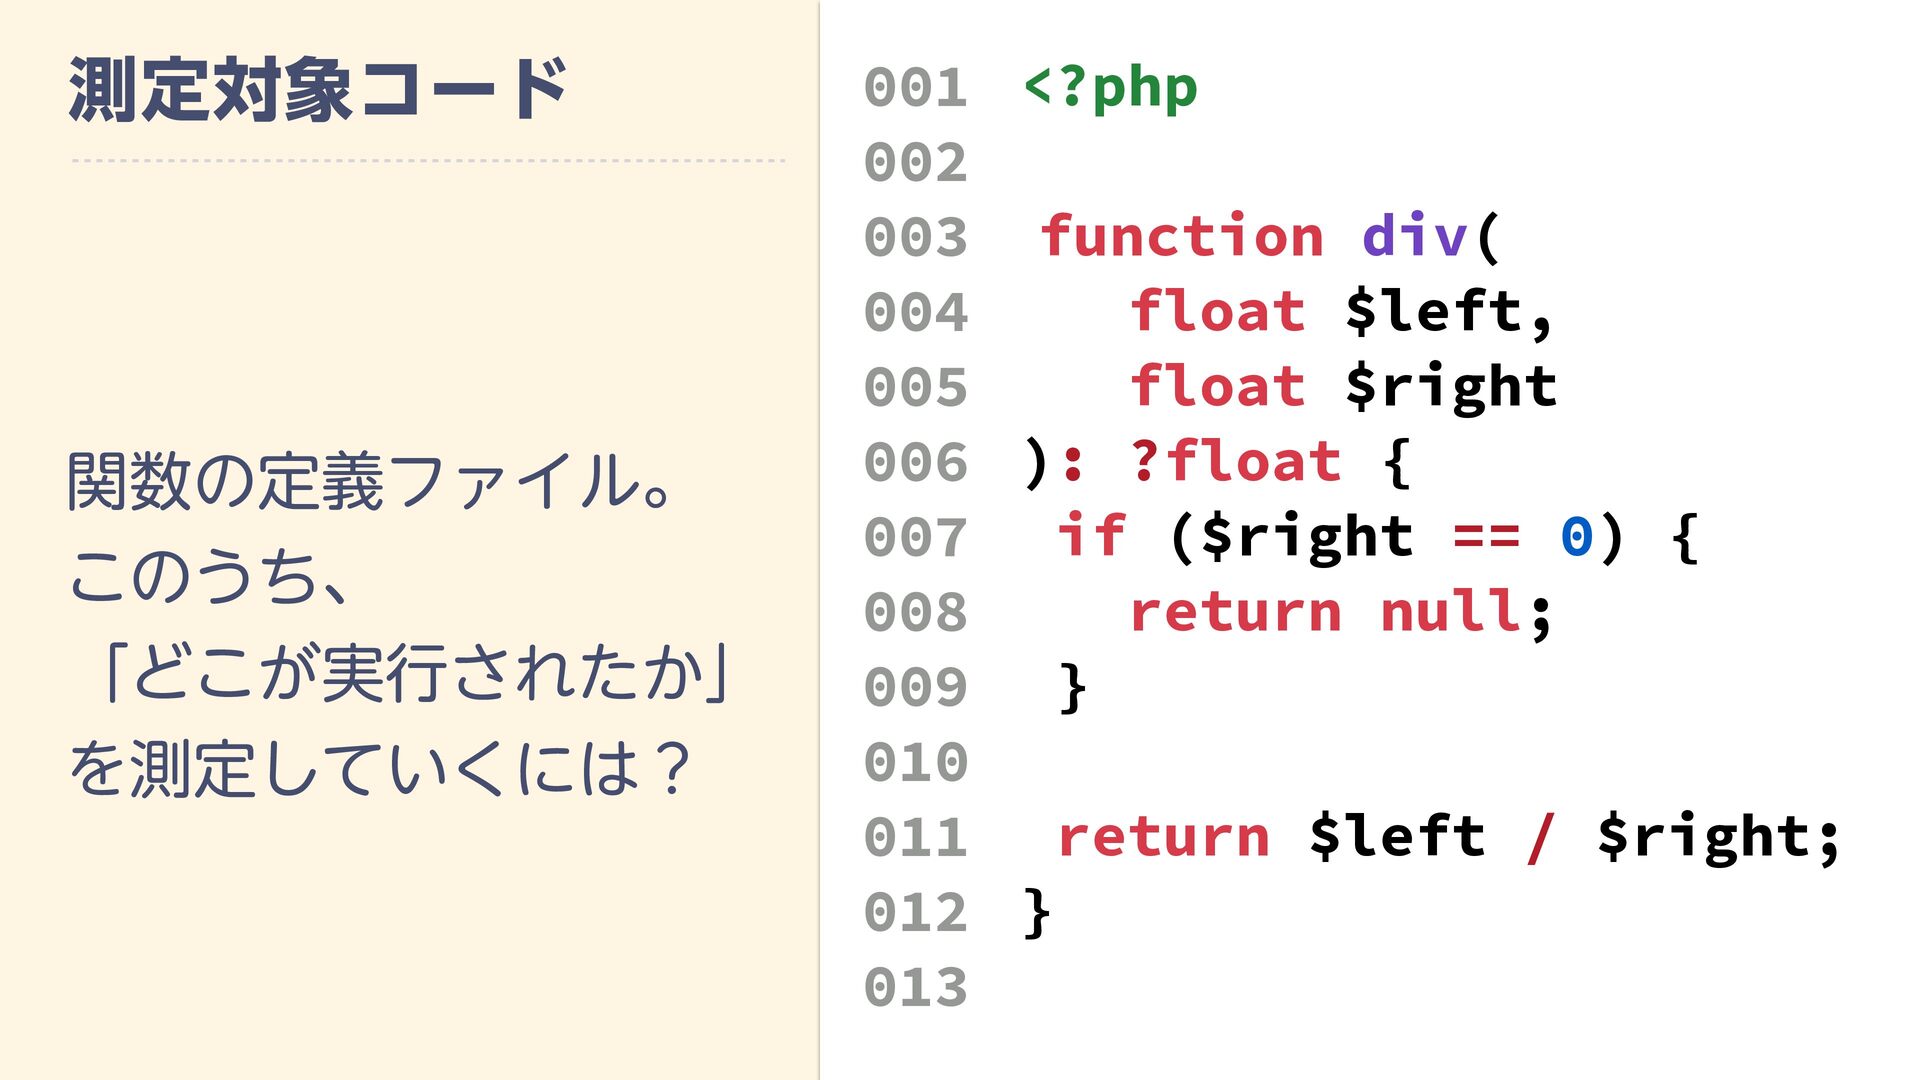The height and width of the screenshot is (1080, 1920).
Task: Click the div function name
Action: point(1414,237)
